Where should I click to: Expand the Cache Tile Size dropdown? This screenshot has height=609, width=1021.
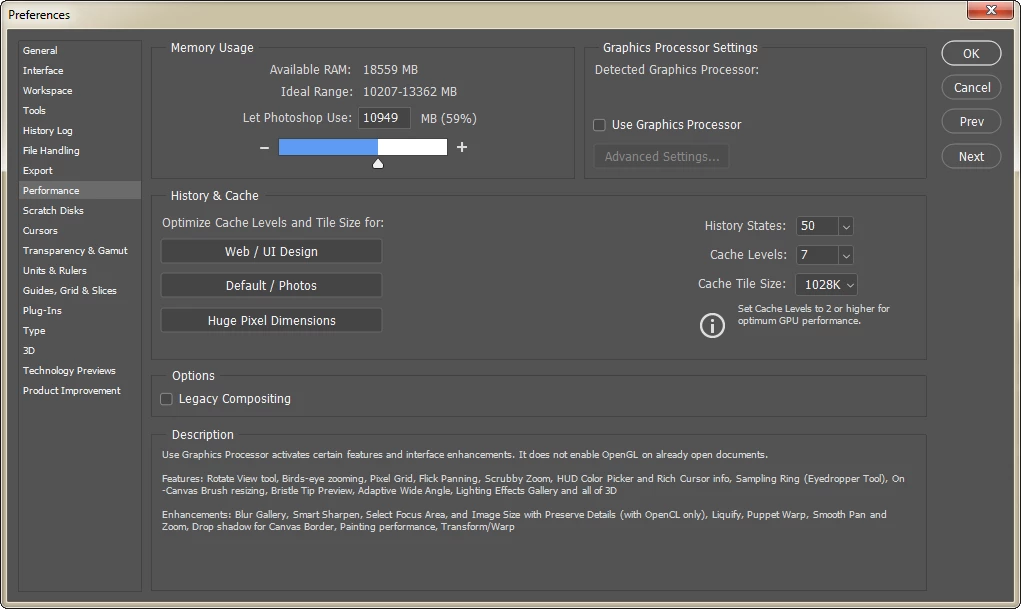point(826,285)
